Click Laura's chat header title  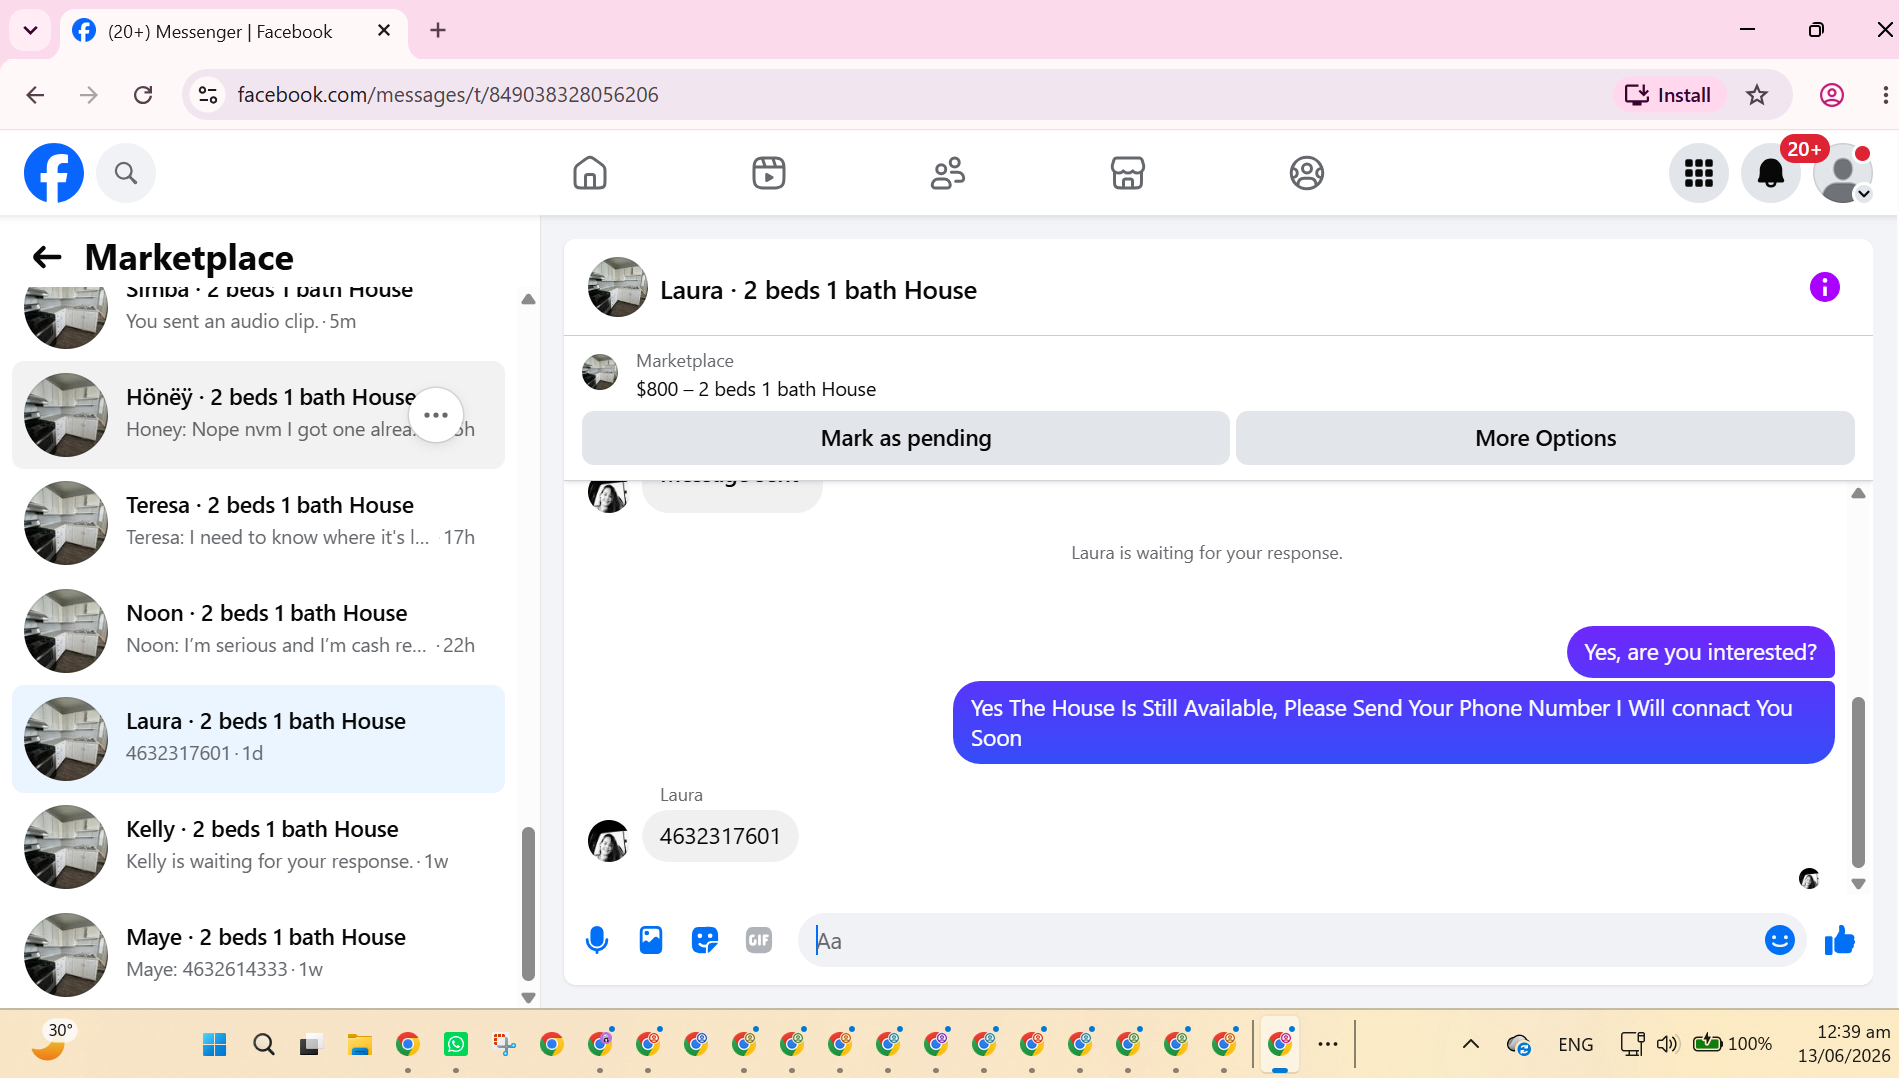pyautogui.click(x=818, y=290)
